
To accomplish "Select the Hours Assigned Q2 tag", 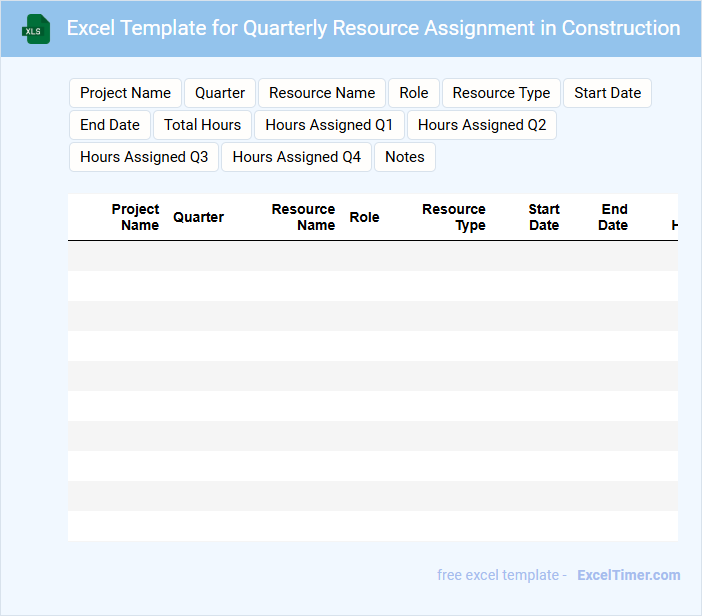I will tap(482, 125).
